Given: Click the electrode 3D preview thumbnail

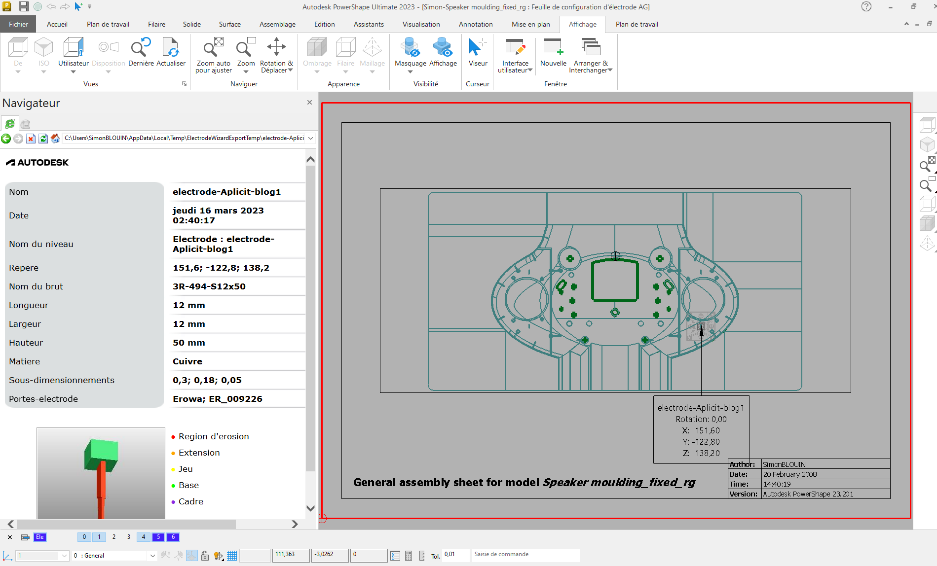Looking at the screenshot, I should pos(100,473).
